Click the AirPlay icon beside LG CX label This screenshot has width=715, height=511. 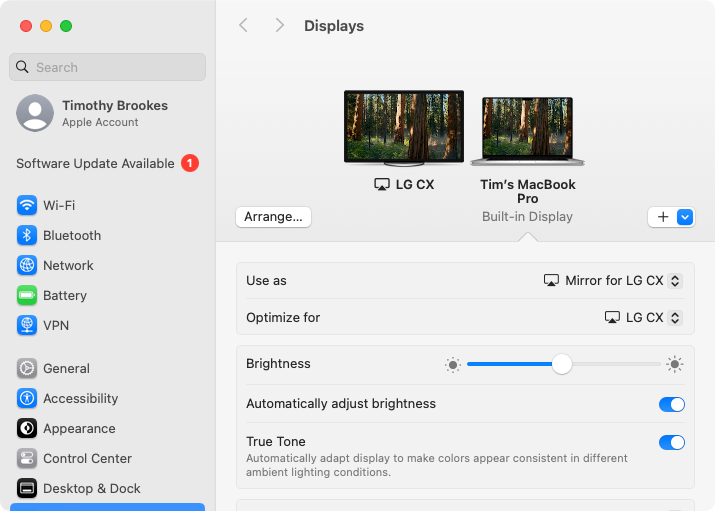click(x=382, y=185)
